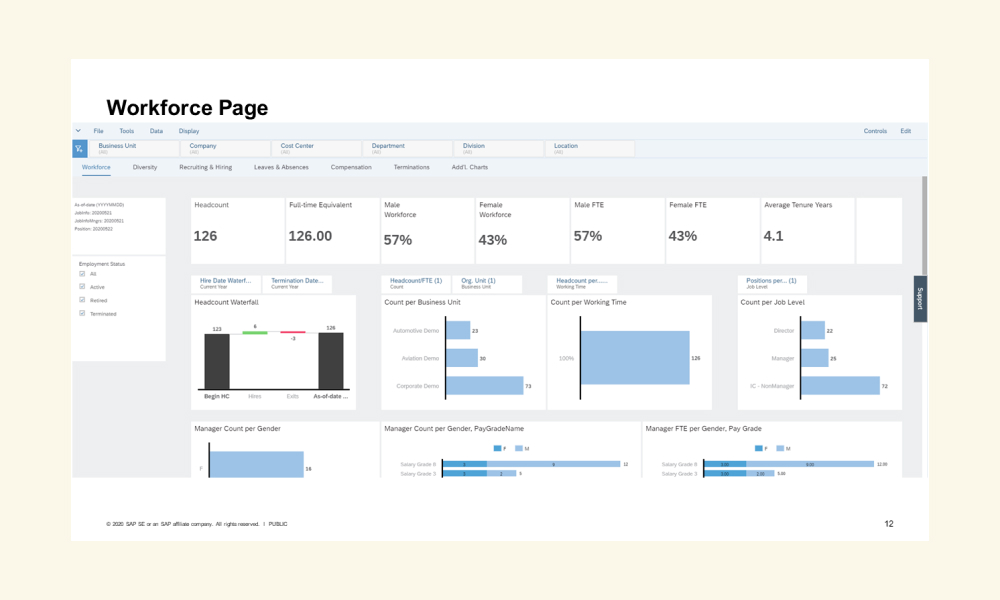Switch to the Compensation tab
Viewport: 1000px width, 600px height.
[x=351, y=167]
